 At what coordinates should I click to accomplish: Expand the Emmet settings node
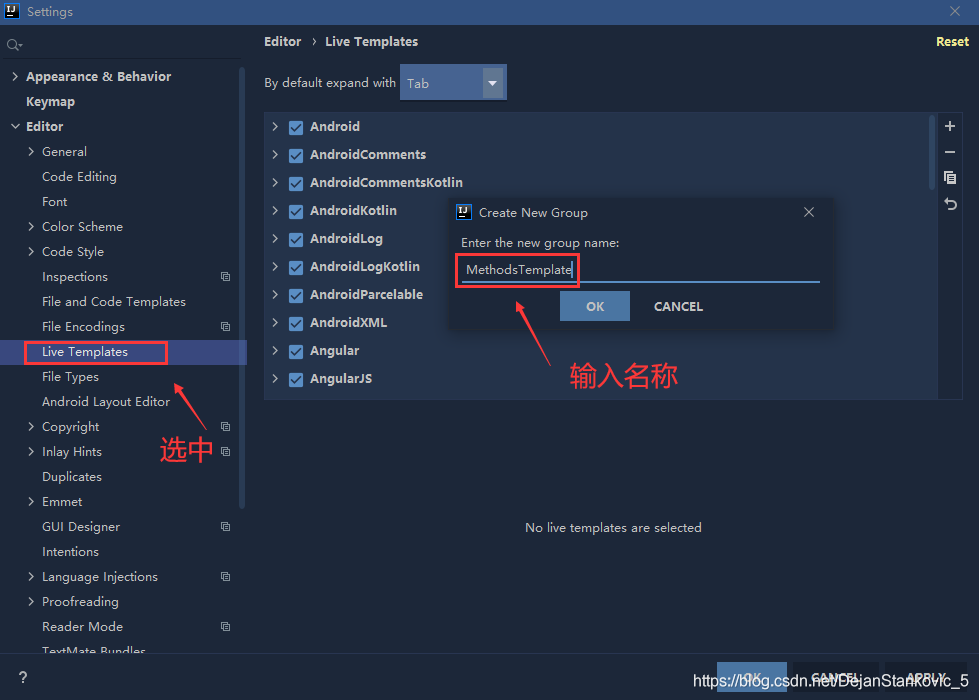(31, 501)
